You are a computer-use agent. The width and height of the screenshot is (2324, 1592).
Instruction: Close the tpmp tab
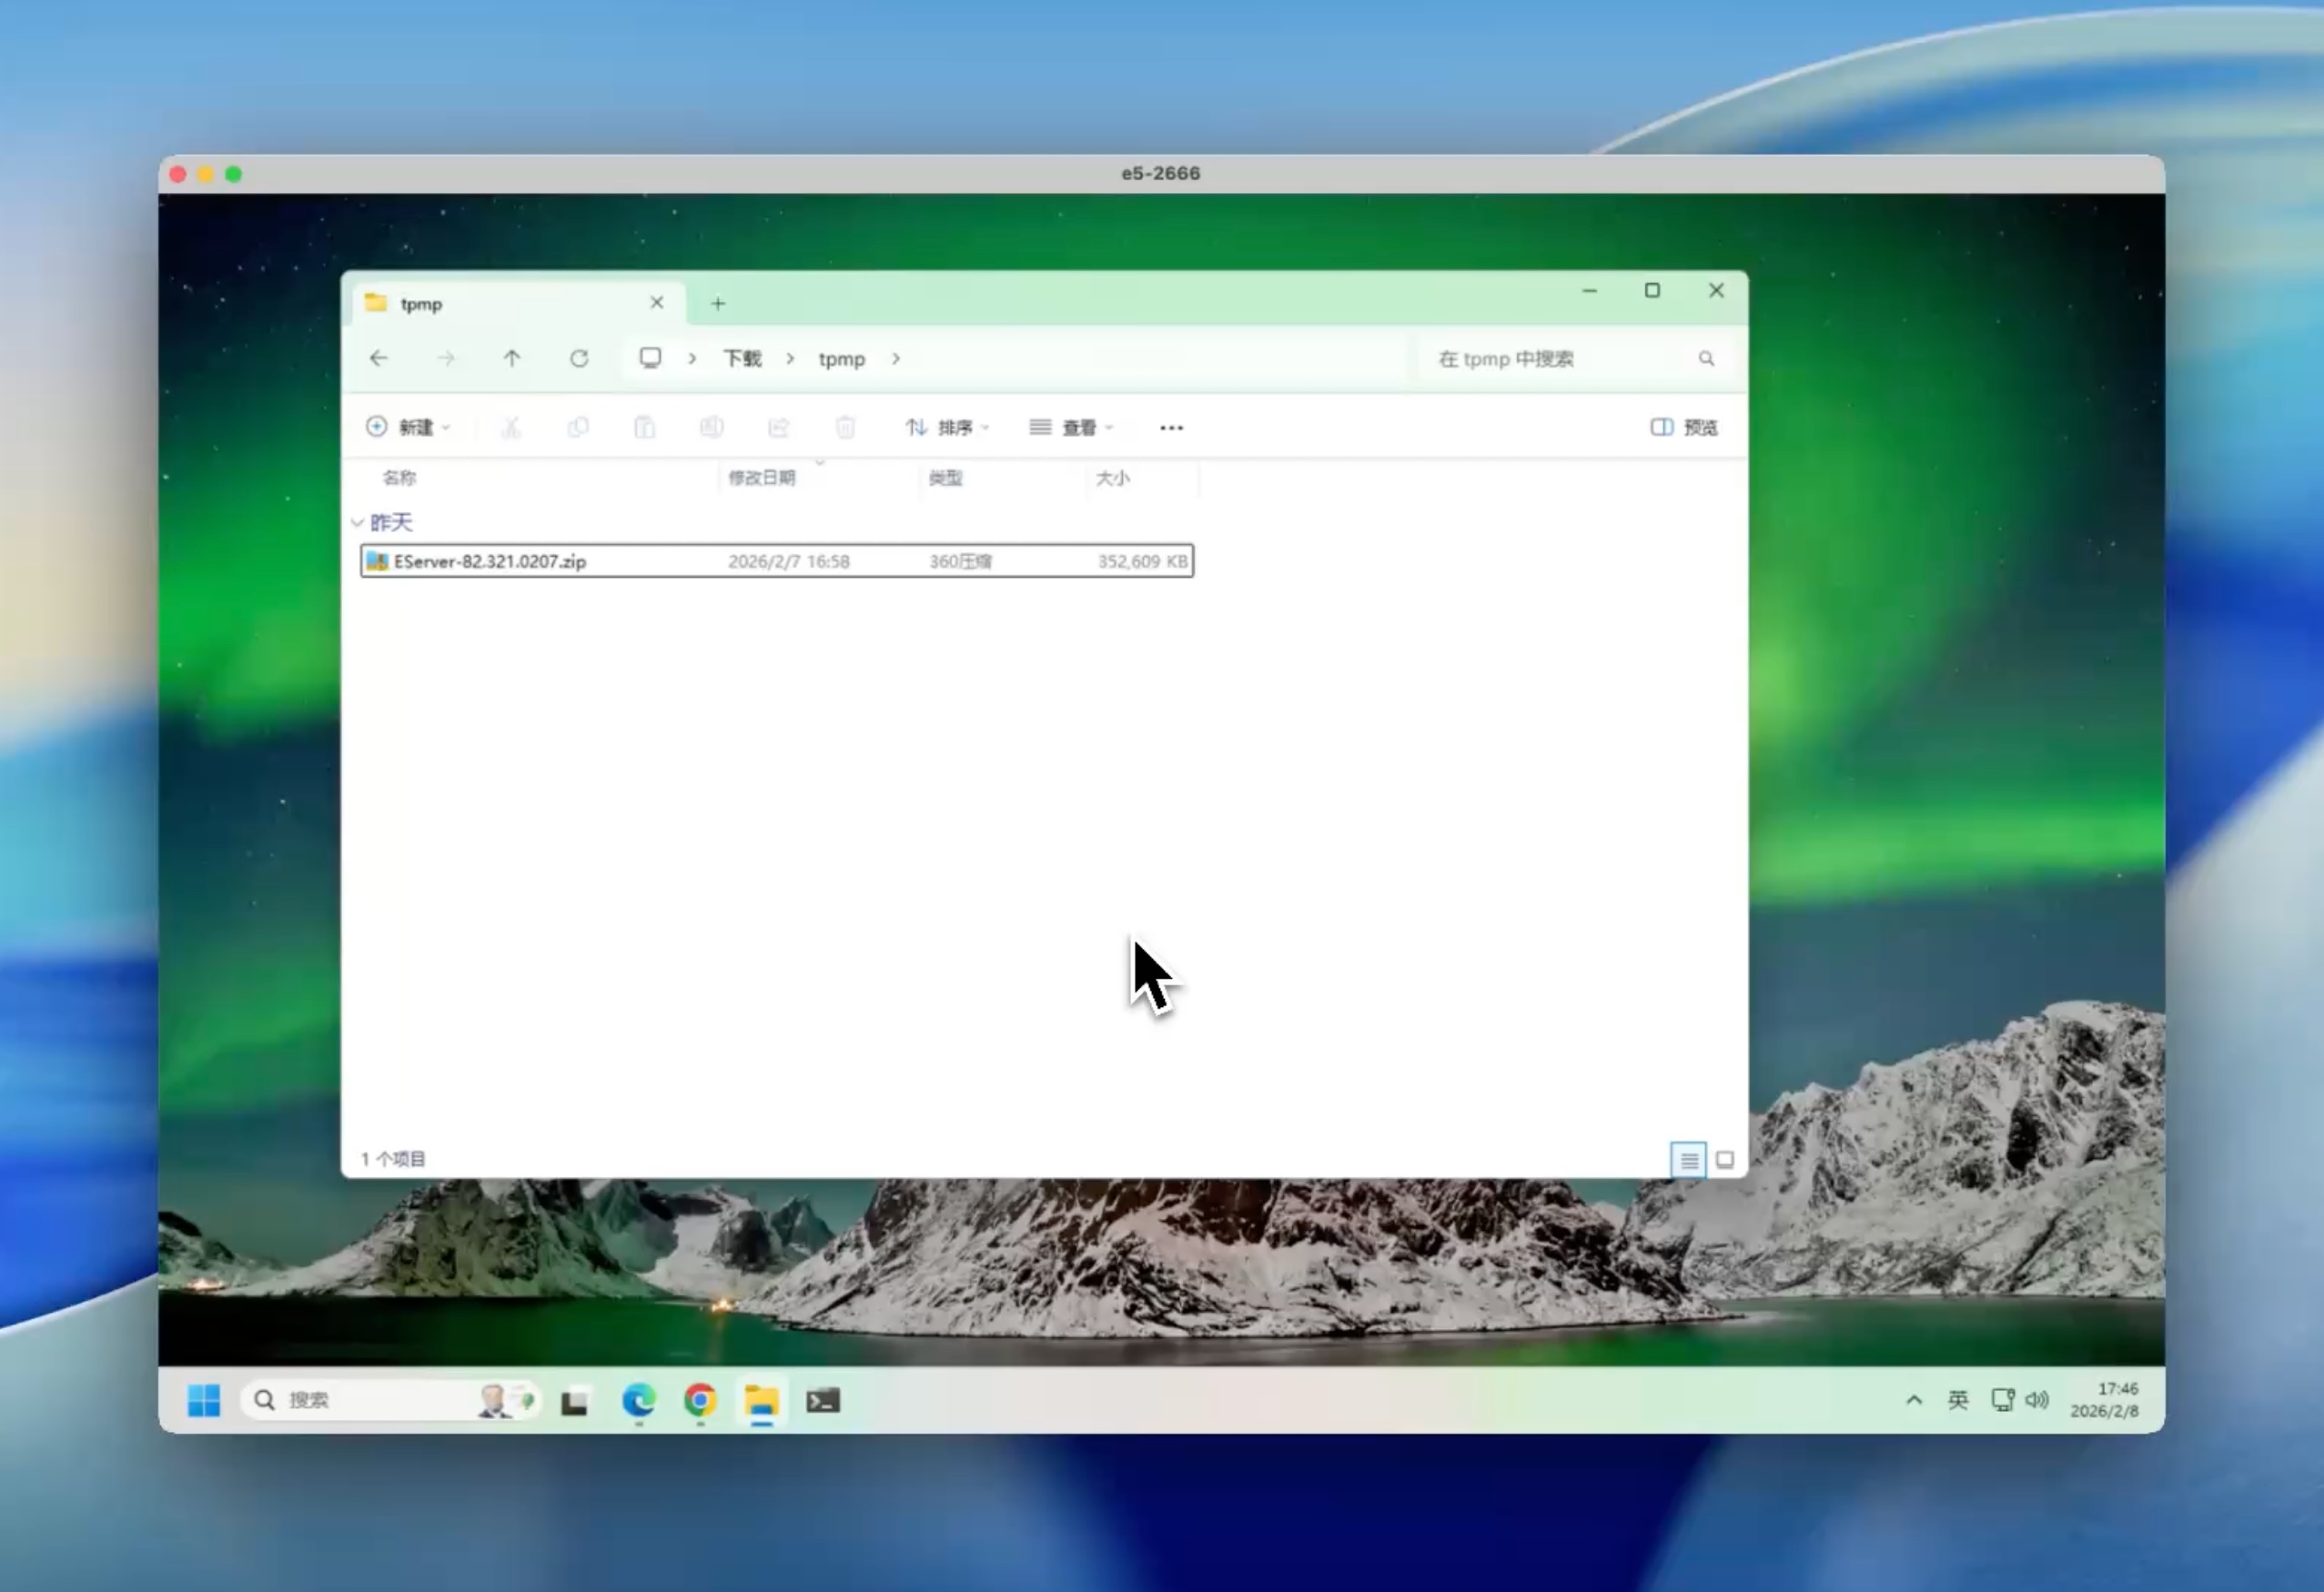657,303
